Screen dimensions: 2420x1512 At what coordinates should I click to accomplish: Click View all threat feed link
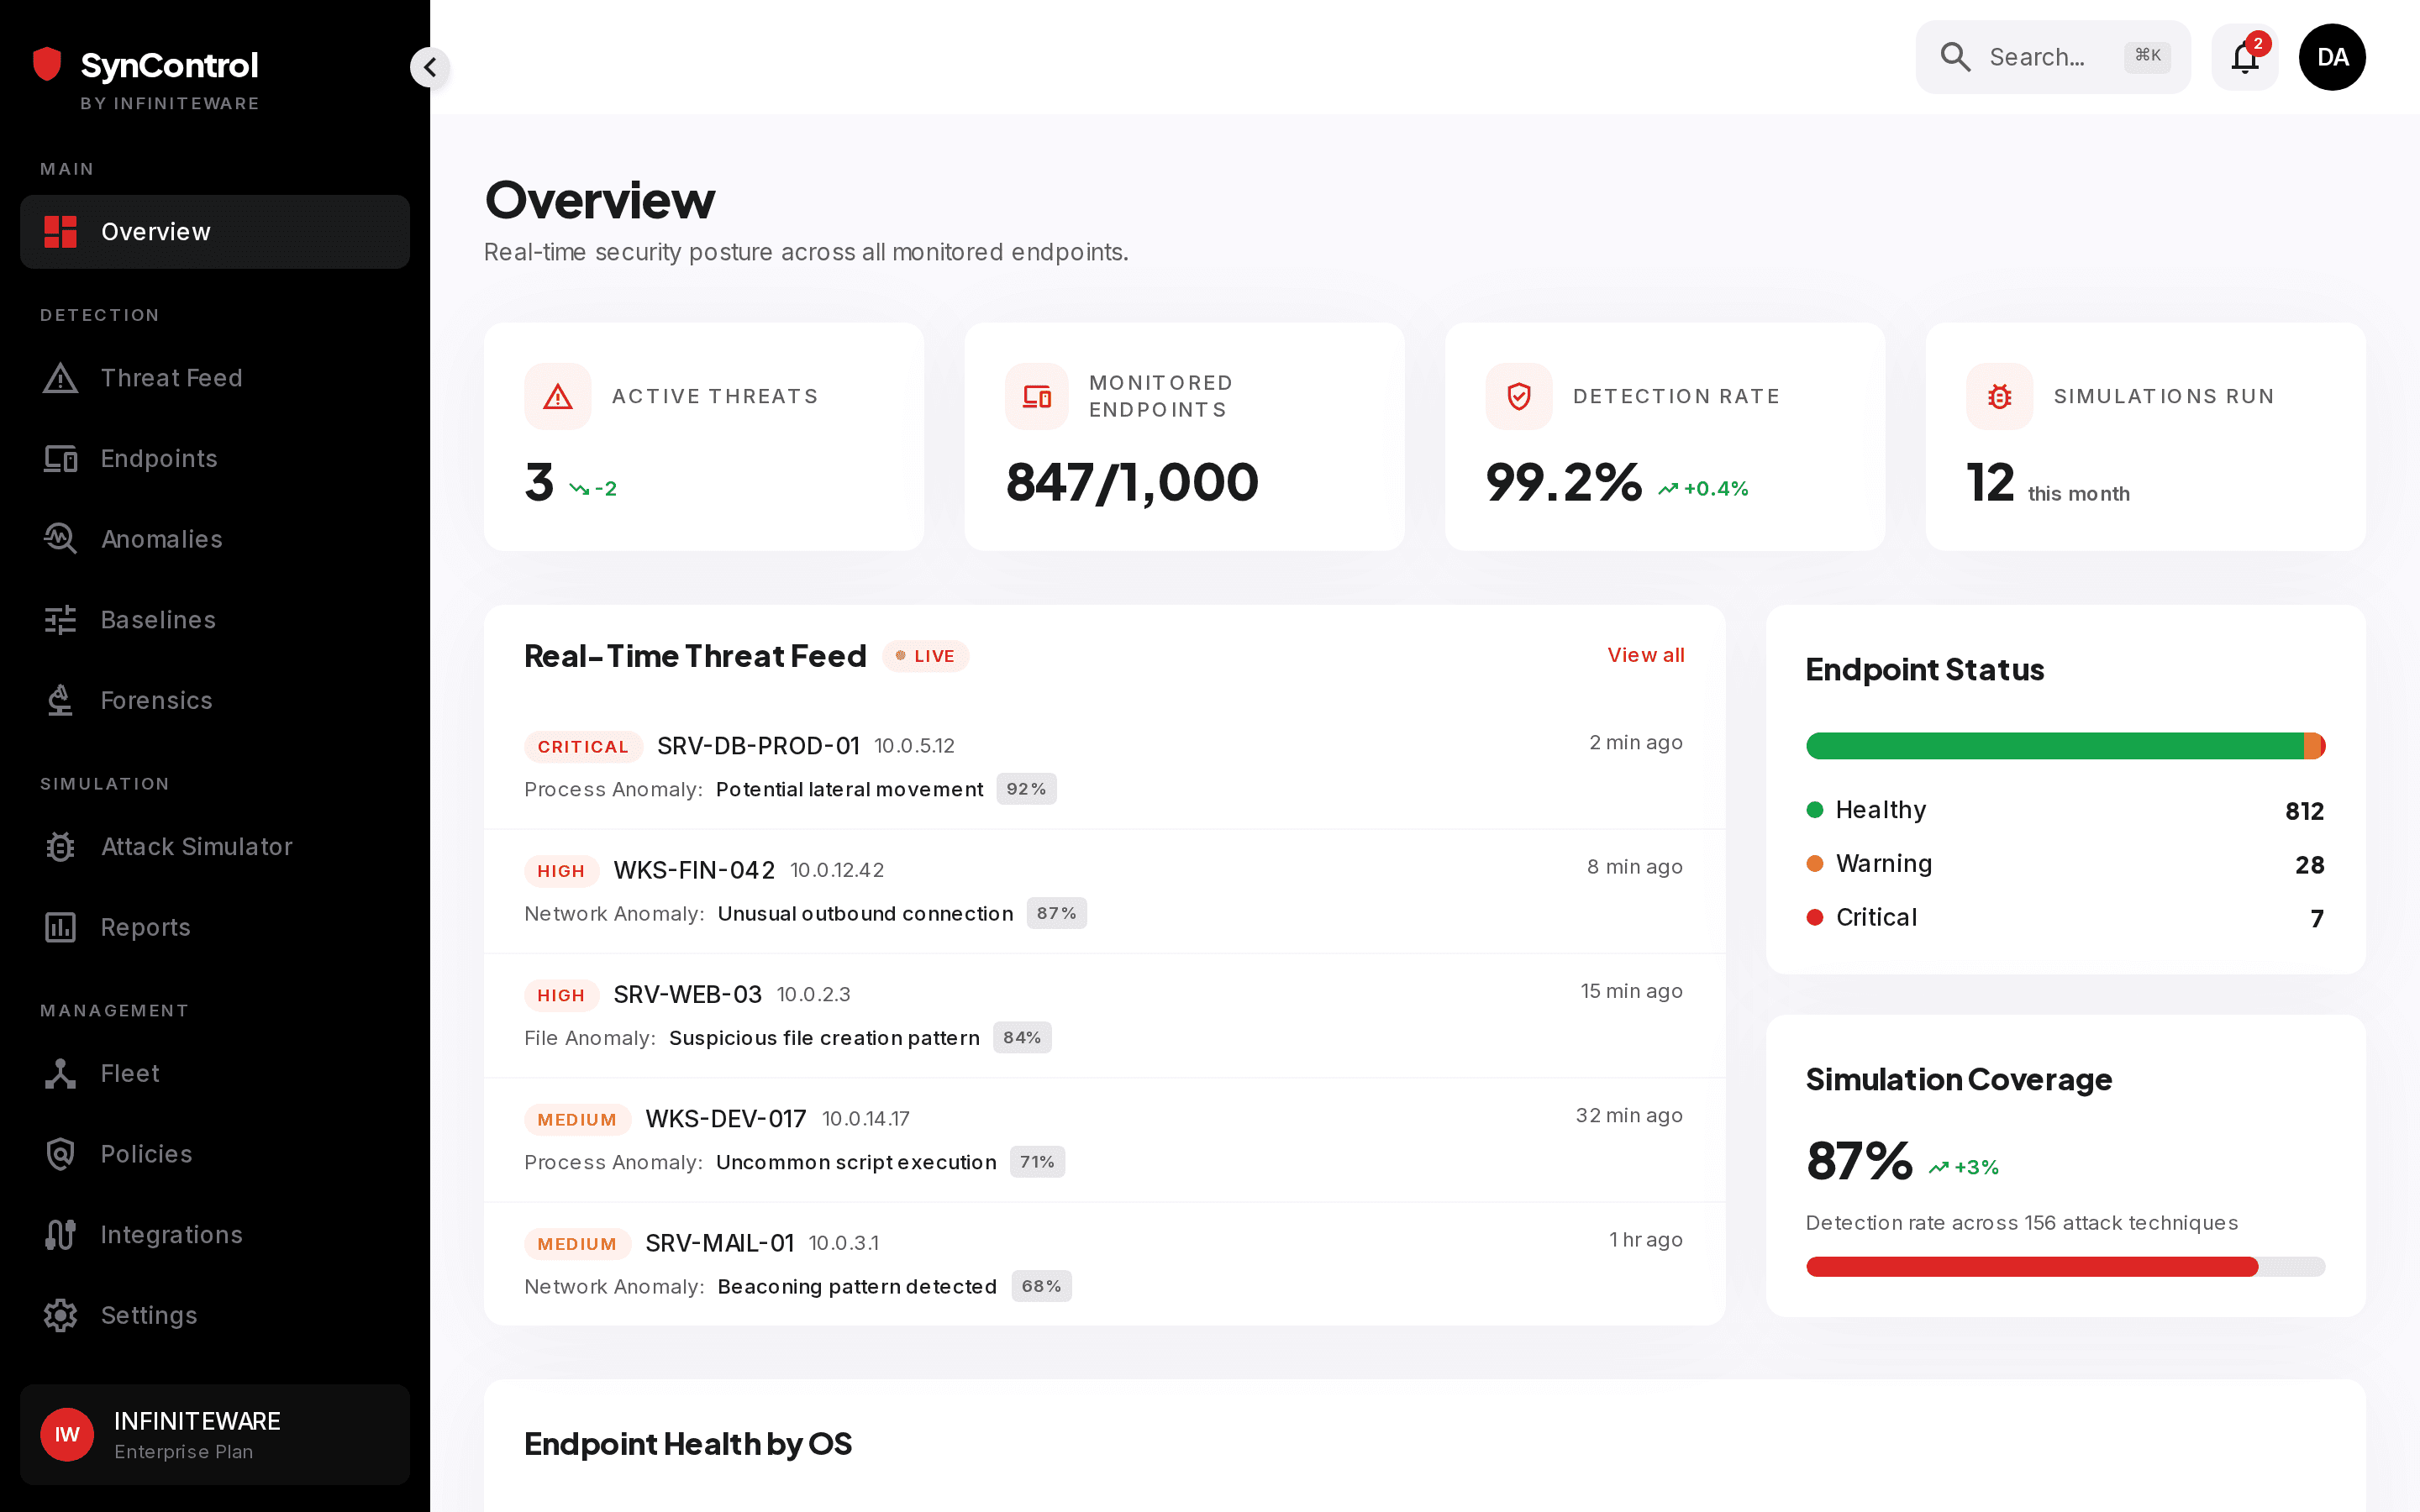pos(1645,655)
